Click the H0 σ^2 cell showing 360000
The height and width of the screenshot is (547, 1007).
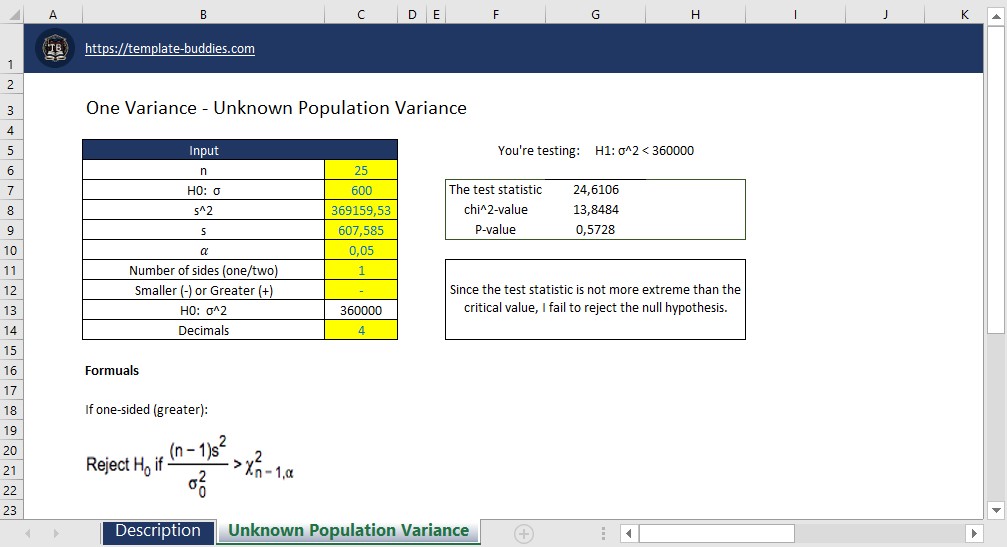click(x=361, y=311)
